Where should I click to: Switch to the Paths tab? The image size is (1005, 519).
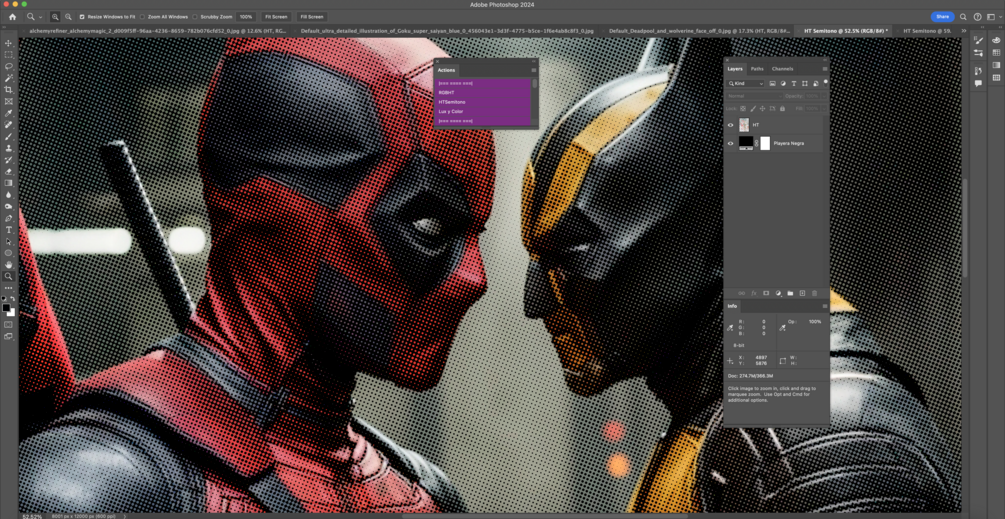(x=757, y=69)
